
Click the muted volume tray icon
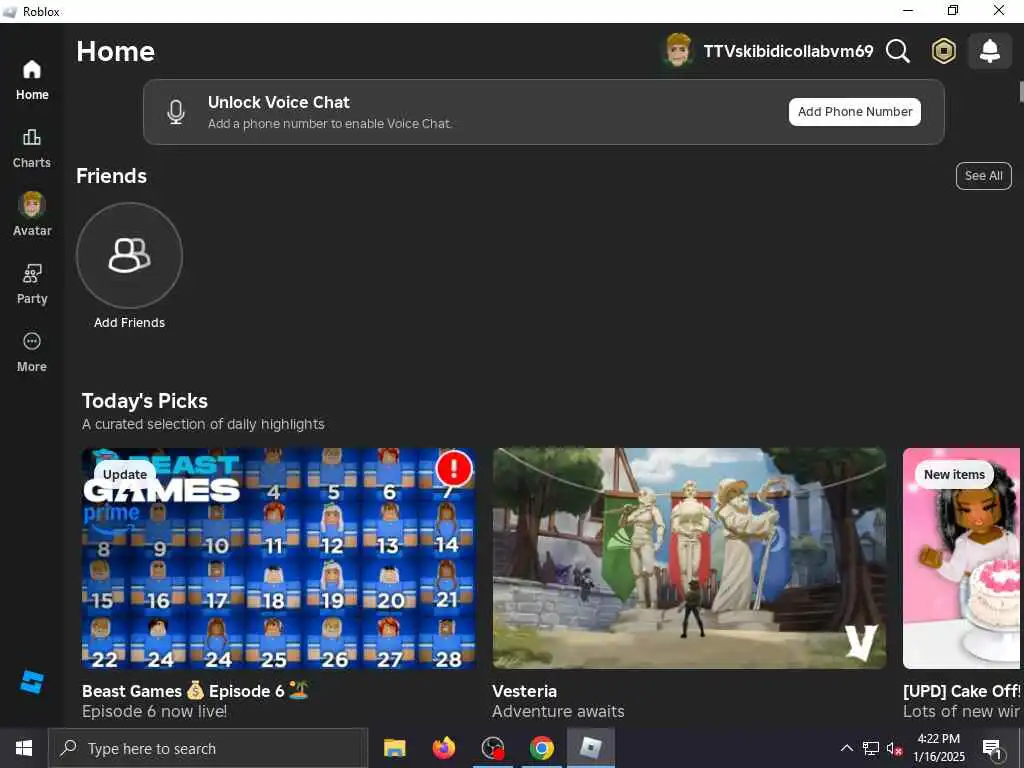[x=894, y=748]
